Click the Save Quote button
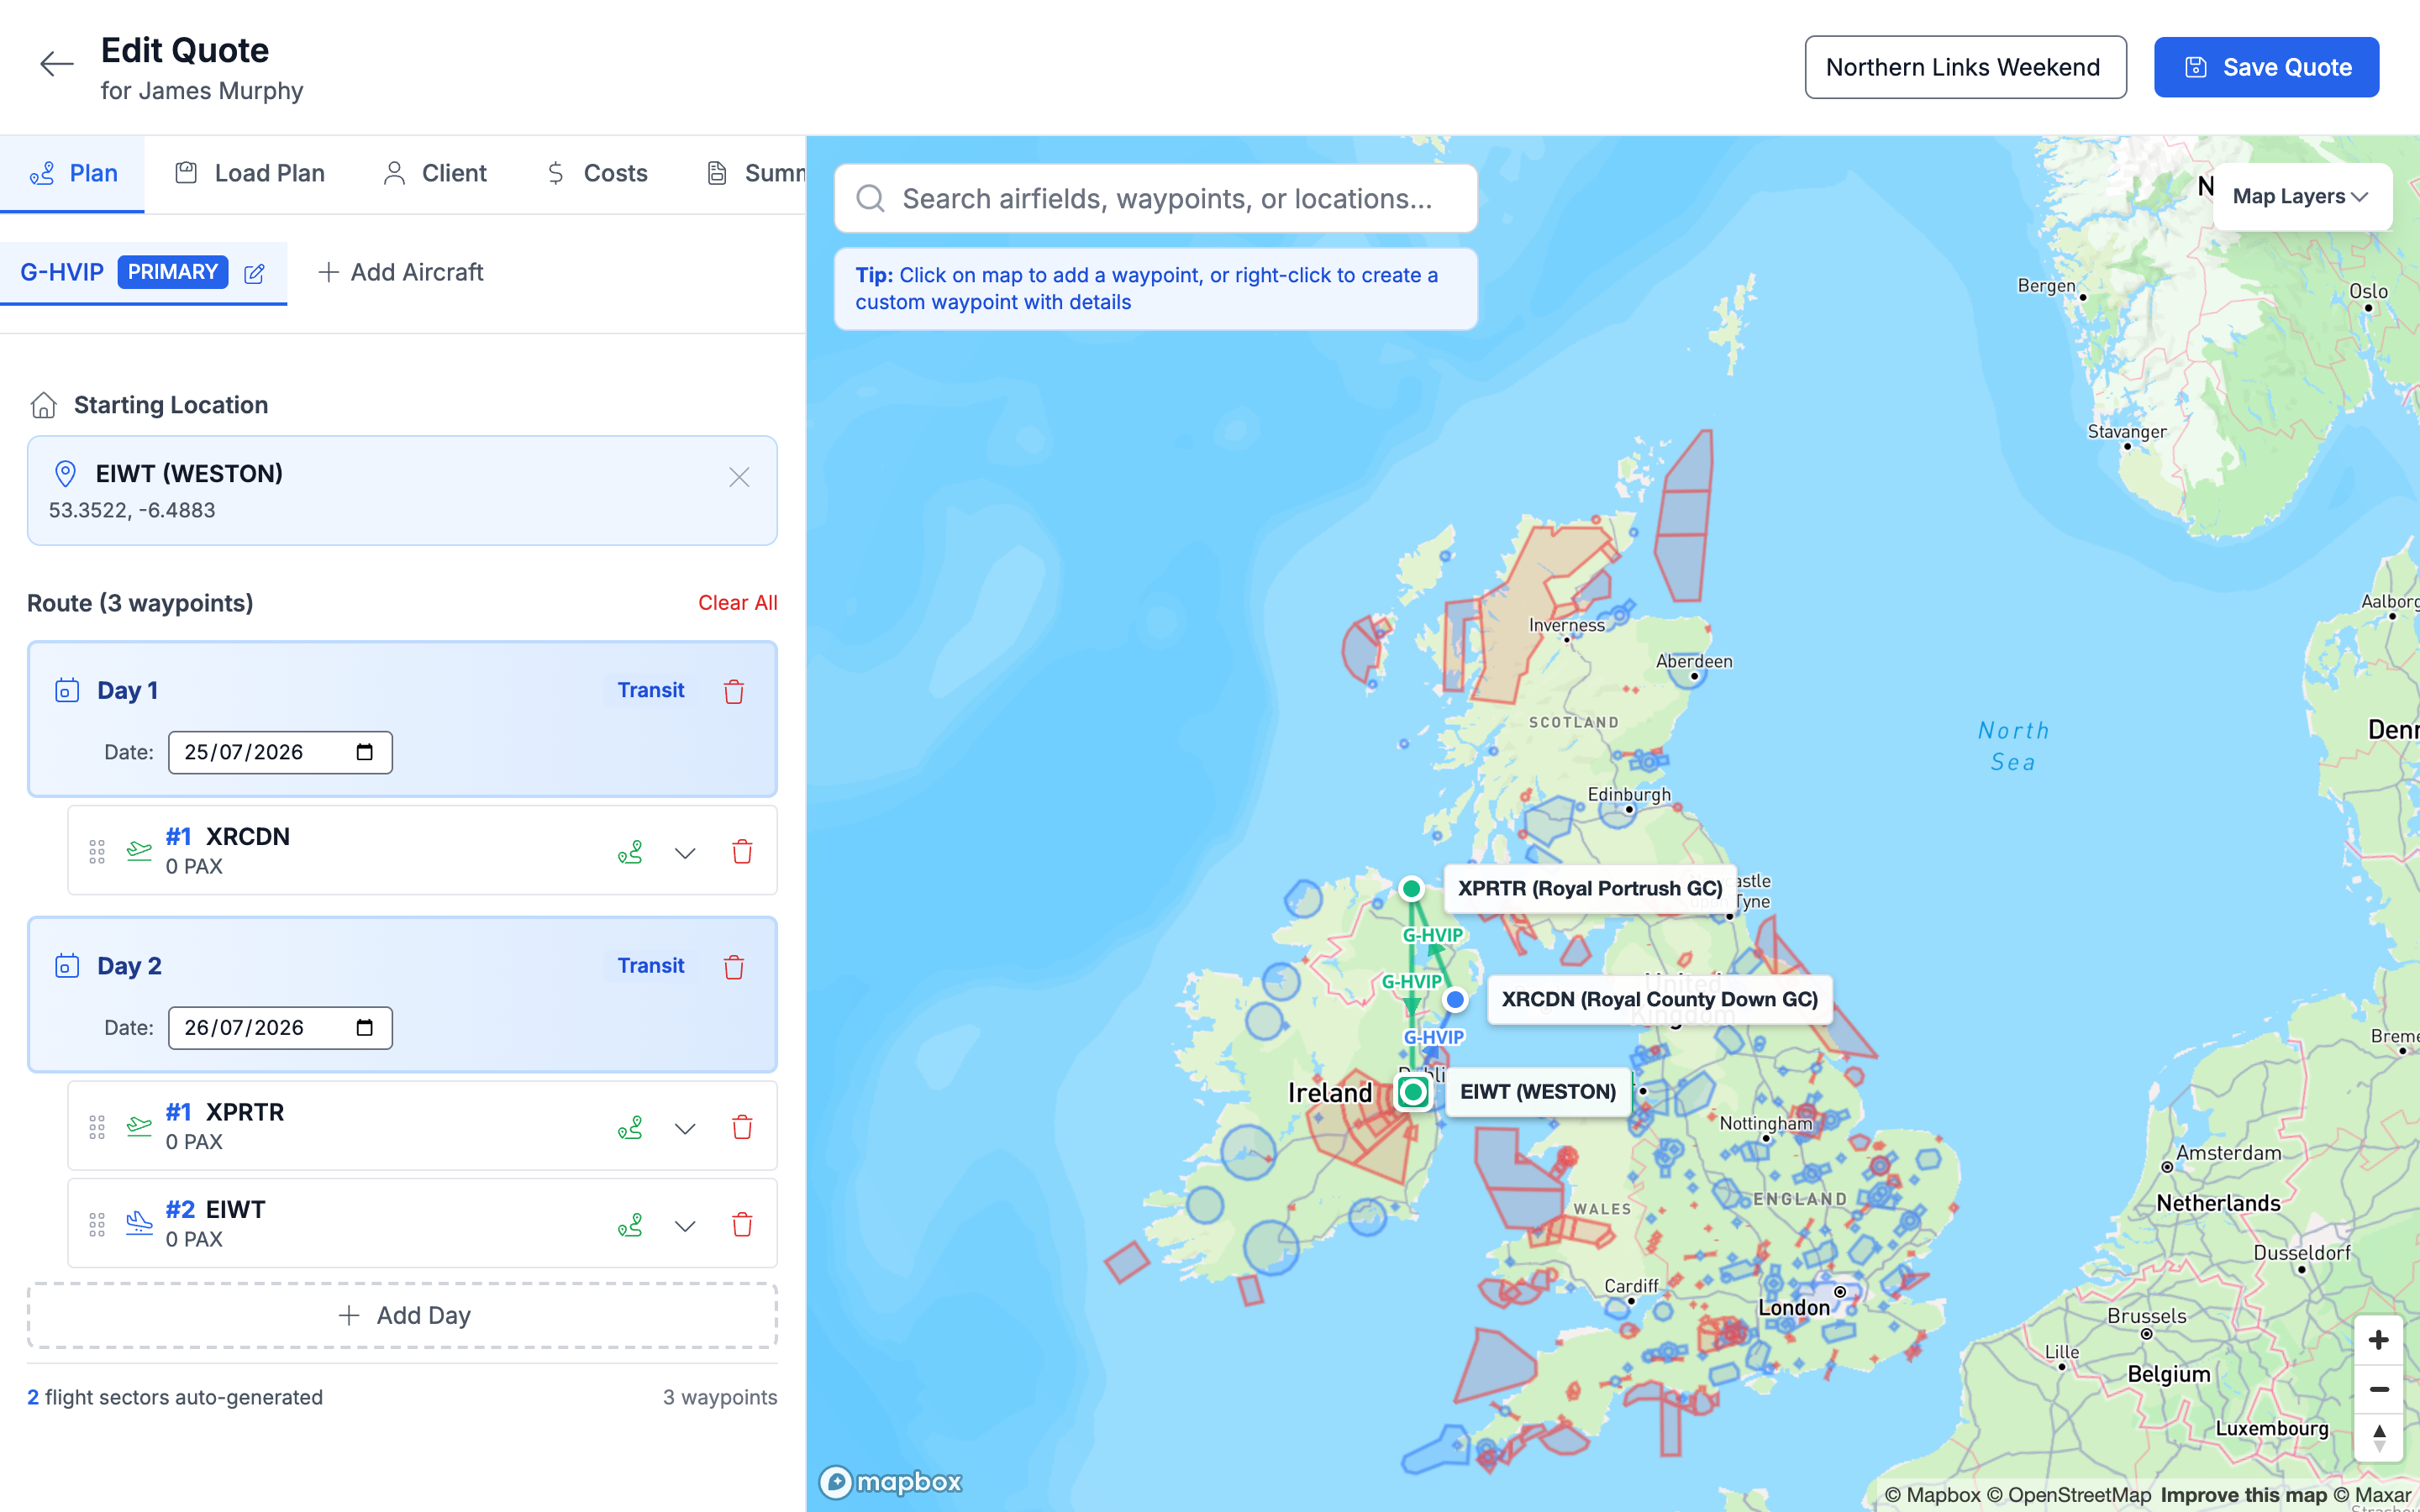Image resolution: width=2420 pixels, height=1512 pixels. click(x=2266, y=67)
